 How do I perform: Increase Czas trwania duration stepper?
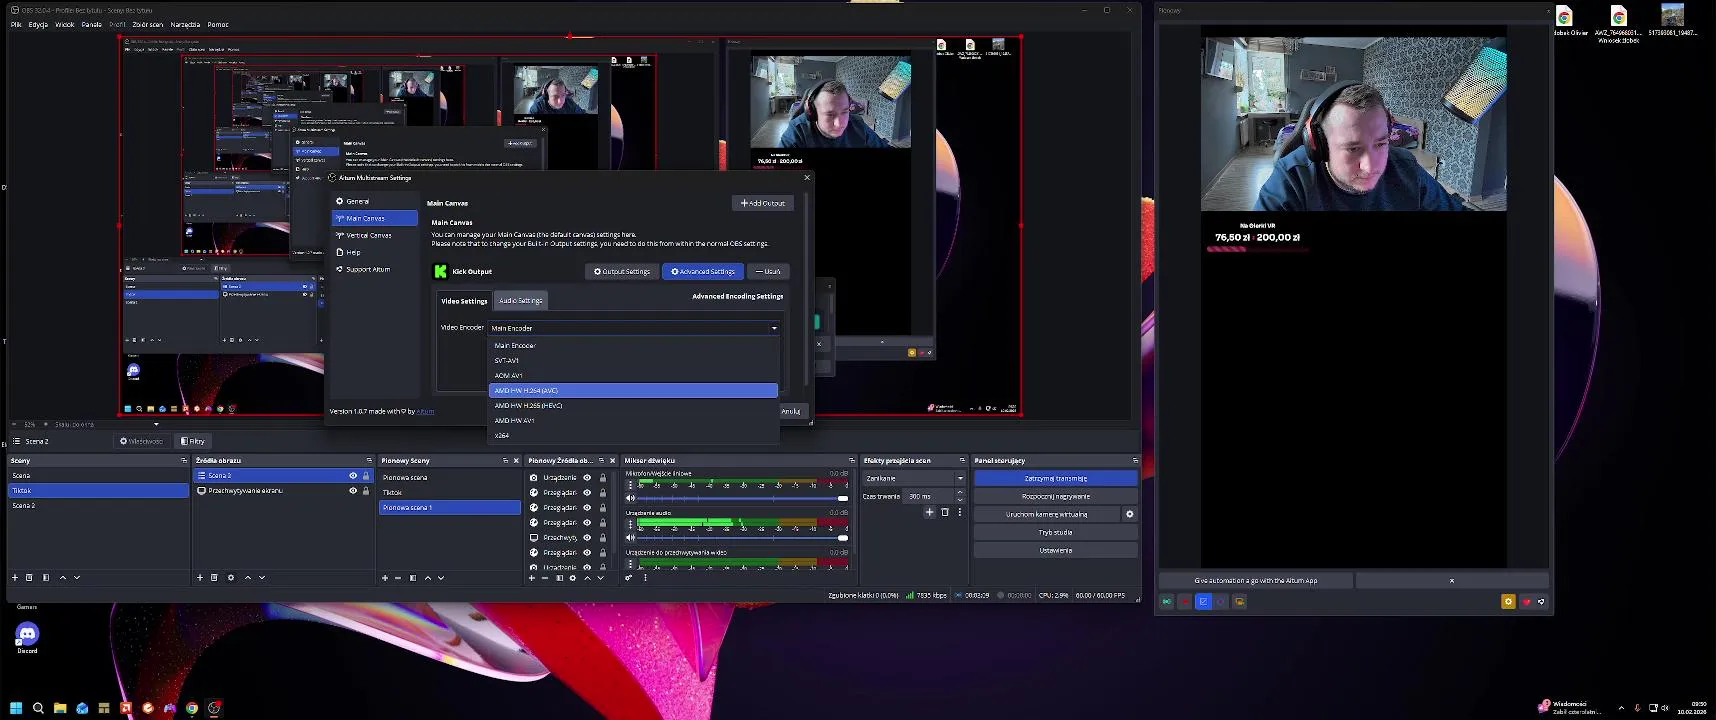960,492
